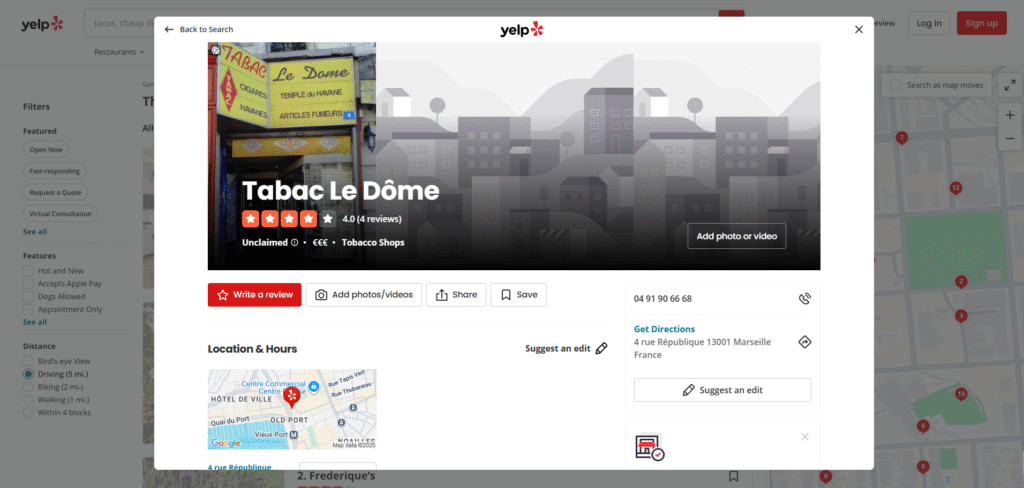Screen dimensions: 1024x488
Task: Toggle the Fast-responding filter chip
Action: pyautogui.click(x=54, y=171)
